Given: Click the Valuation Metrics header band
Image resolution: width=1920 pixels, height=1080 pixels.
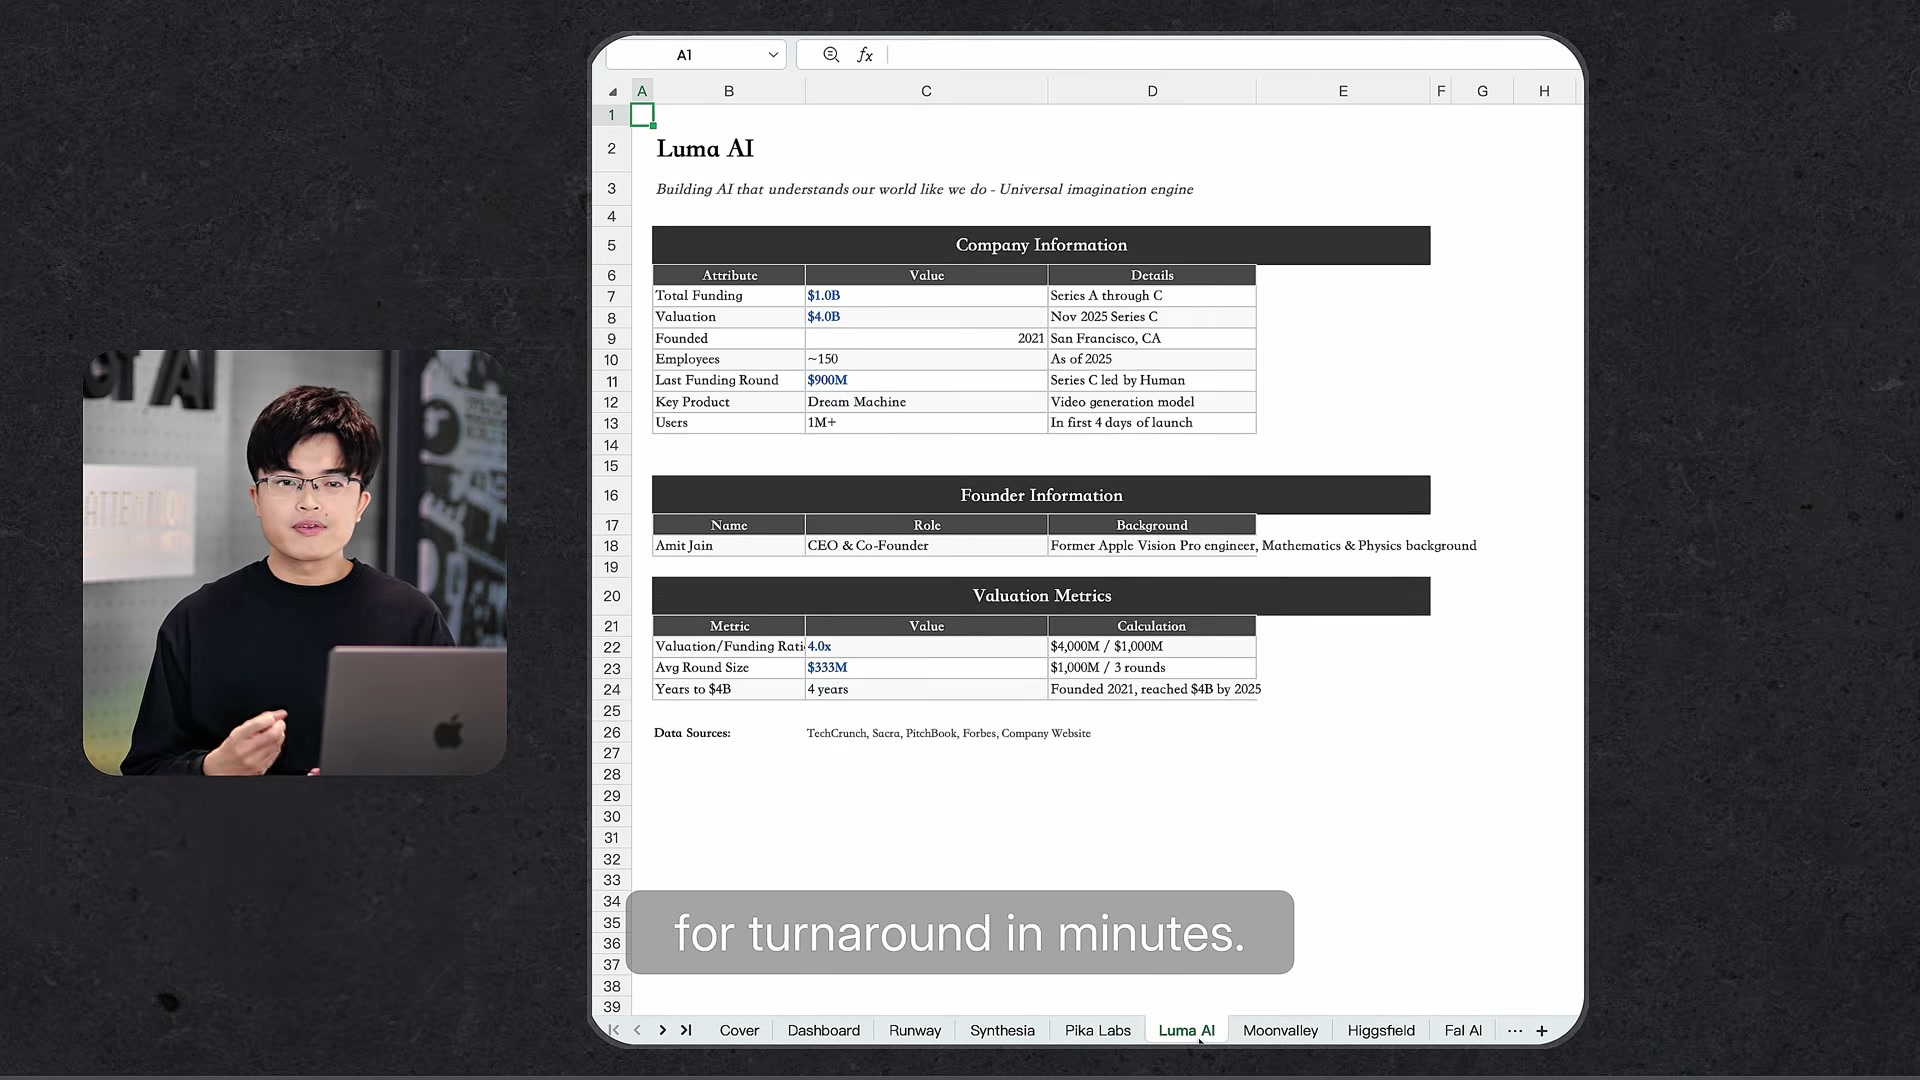Looking at the screenshot, I should (1041, 596).
